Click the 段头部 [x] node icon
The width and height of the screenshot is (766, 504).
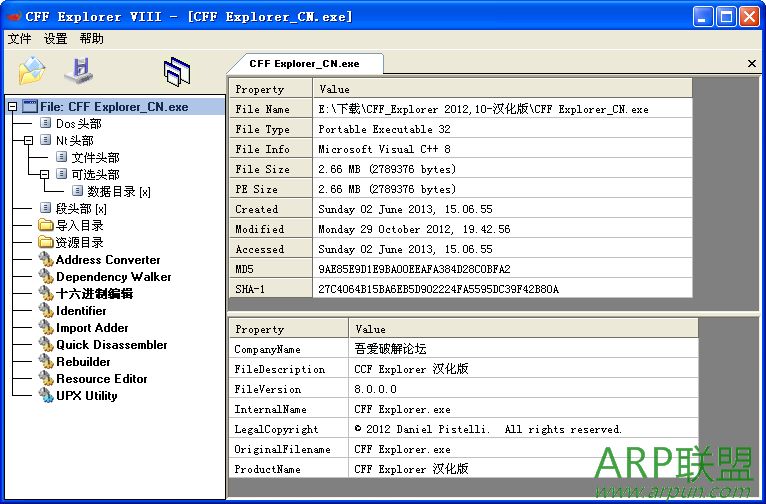click(45, 208)
